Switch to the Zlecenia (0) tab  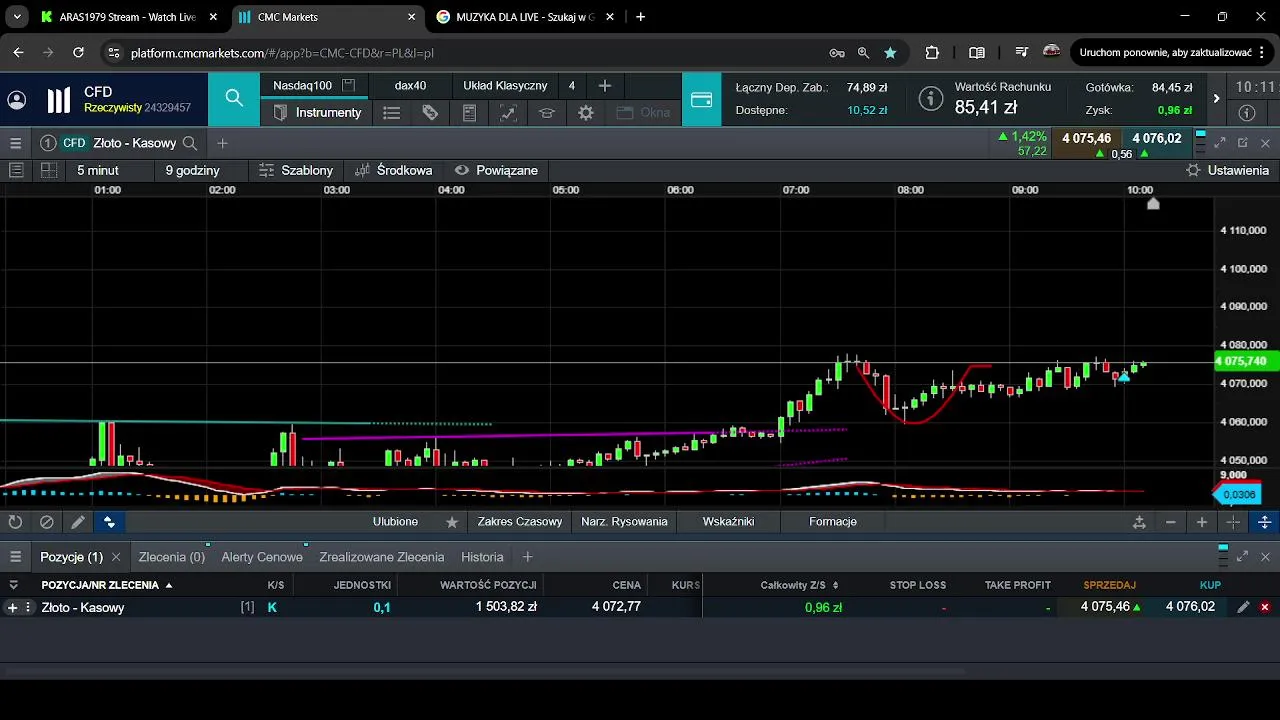click(172, 557)
